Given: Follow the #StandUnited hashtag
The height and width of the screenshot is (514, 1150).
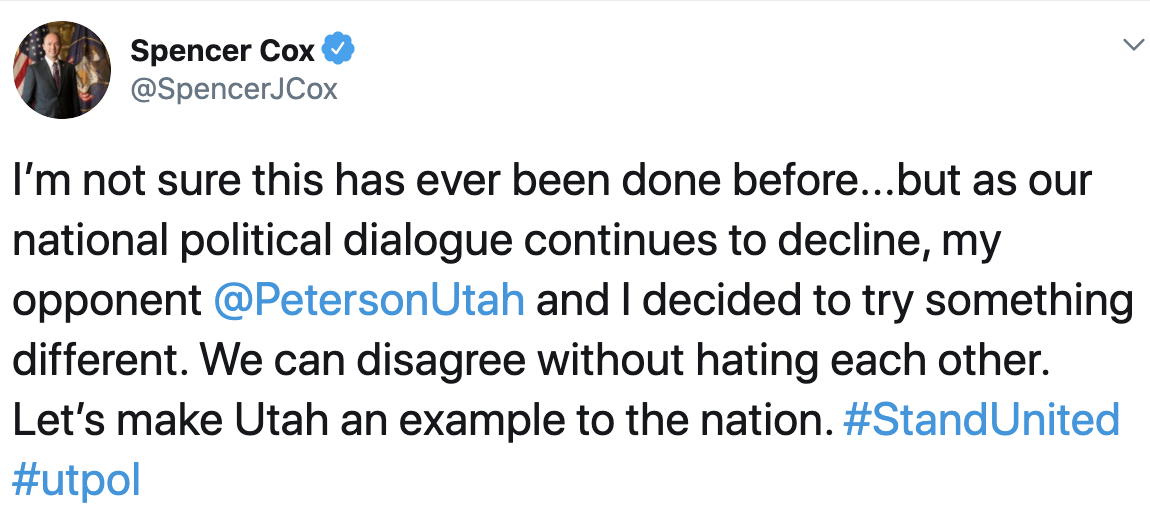Looking at the screenshot, I should tap(981, 421).
